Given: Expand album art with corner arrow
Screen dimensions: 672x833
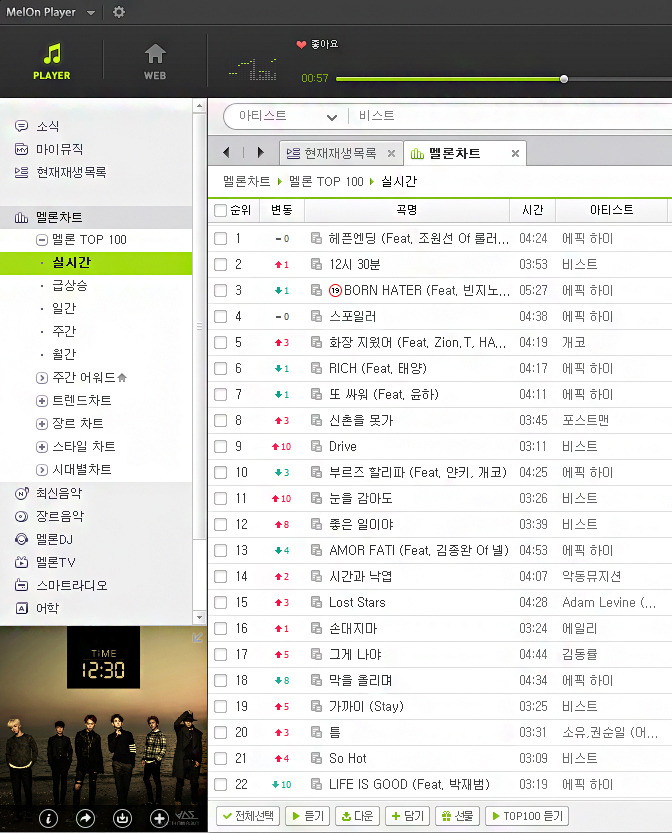Looking at the screenshot, I should click(x=197, y=637).
